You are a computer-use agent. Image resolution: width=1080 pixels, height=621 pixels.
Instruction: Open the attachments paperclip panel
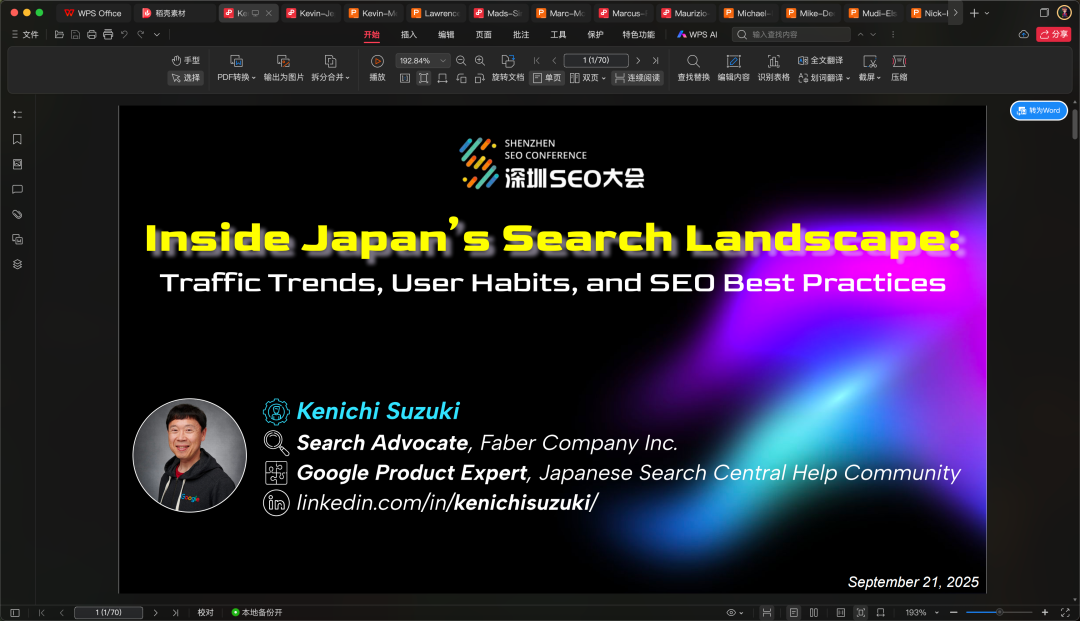coord(17,214)
